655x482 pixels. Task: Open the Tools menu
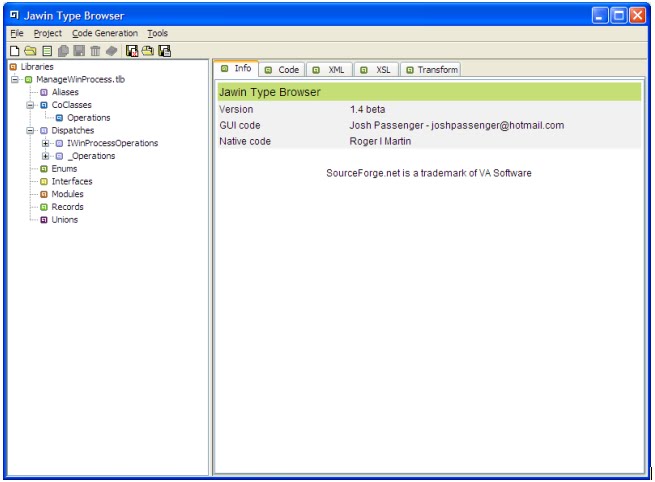point(157,33)
